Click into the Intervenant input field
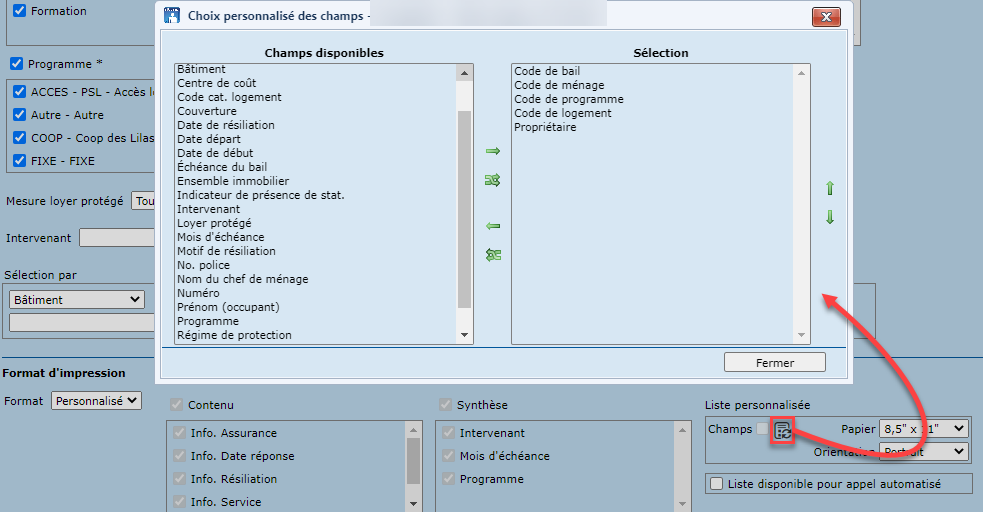The height and width of the screenshot is (512, 983). point(117,238)
